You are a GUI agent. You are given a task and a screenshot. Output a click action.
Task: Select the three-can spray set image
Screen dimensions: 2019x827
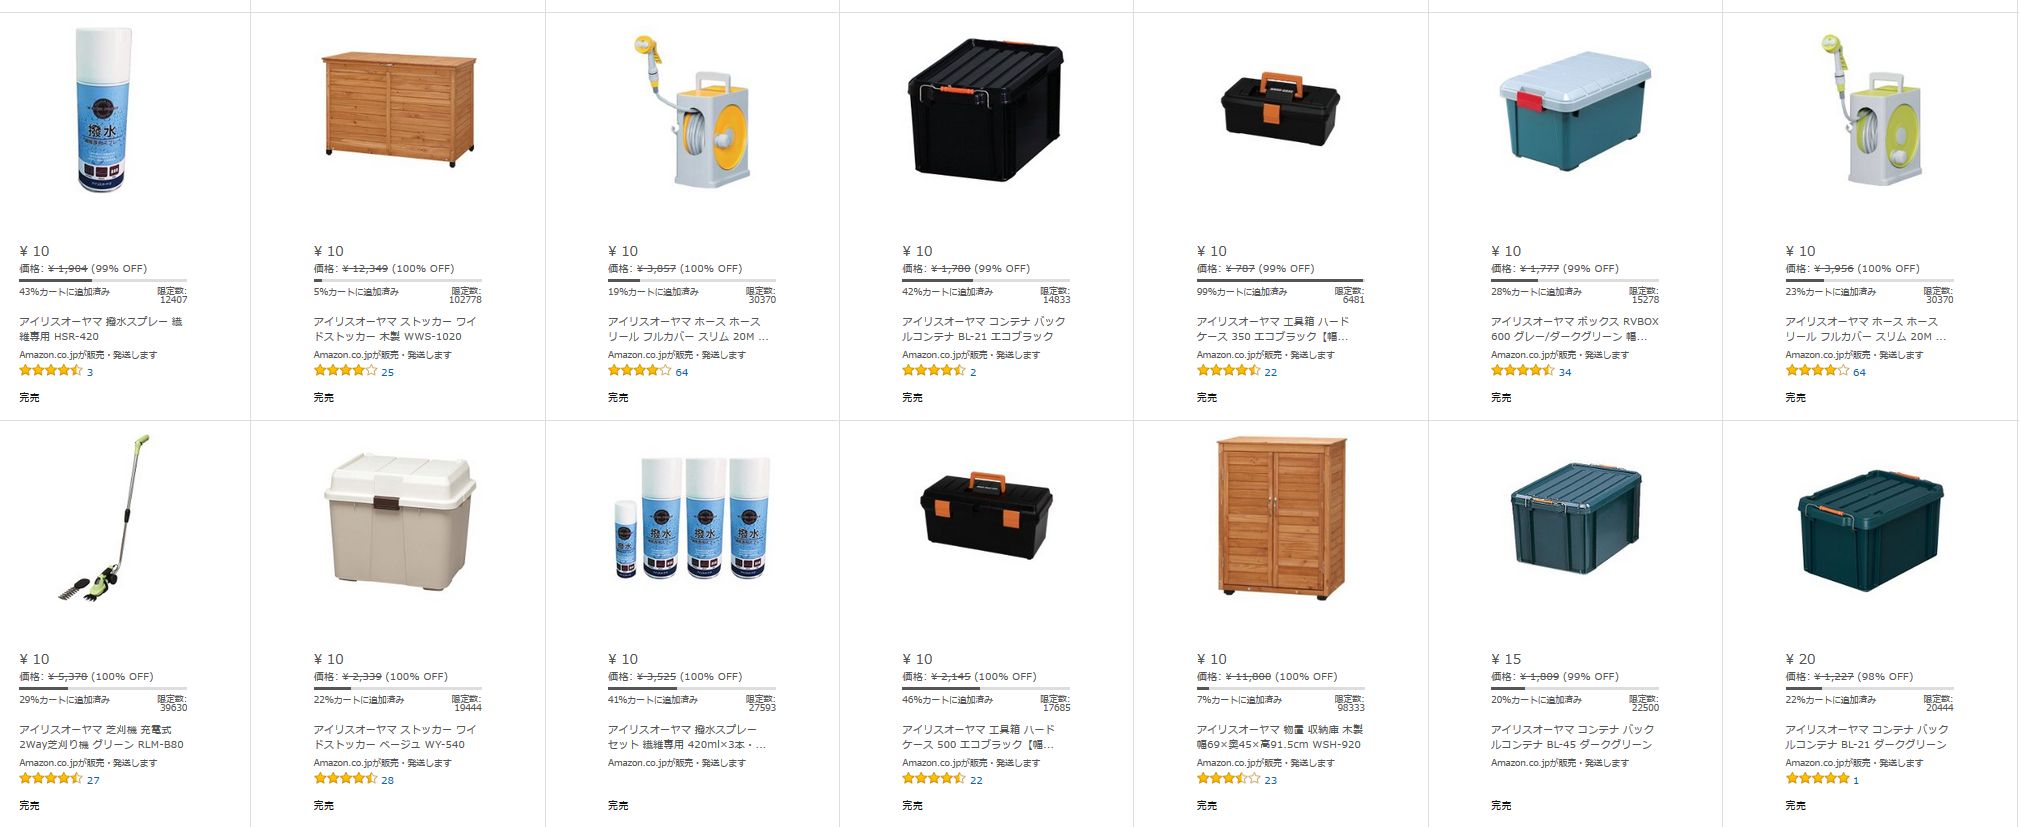[692, 518]
